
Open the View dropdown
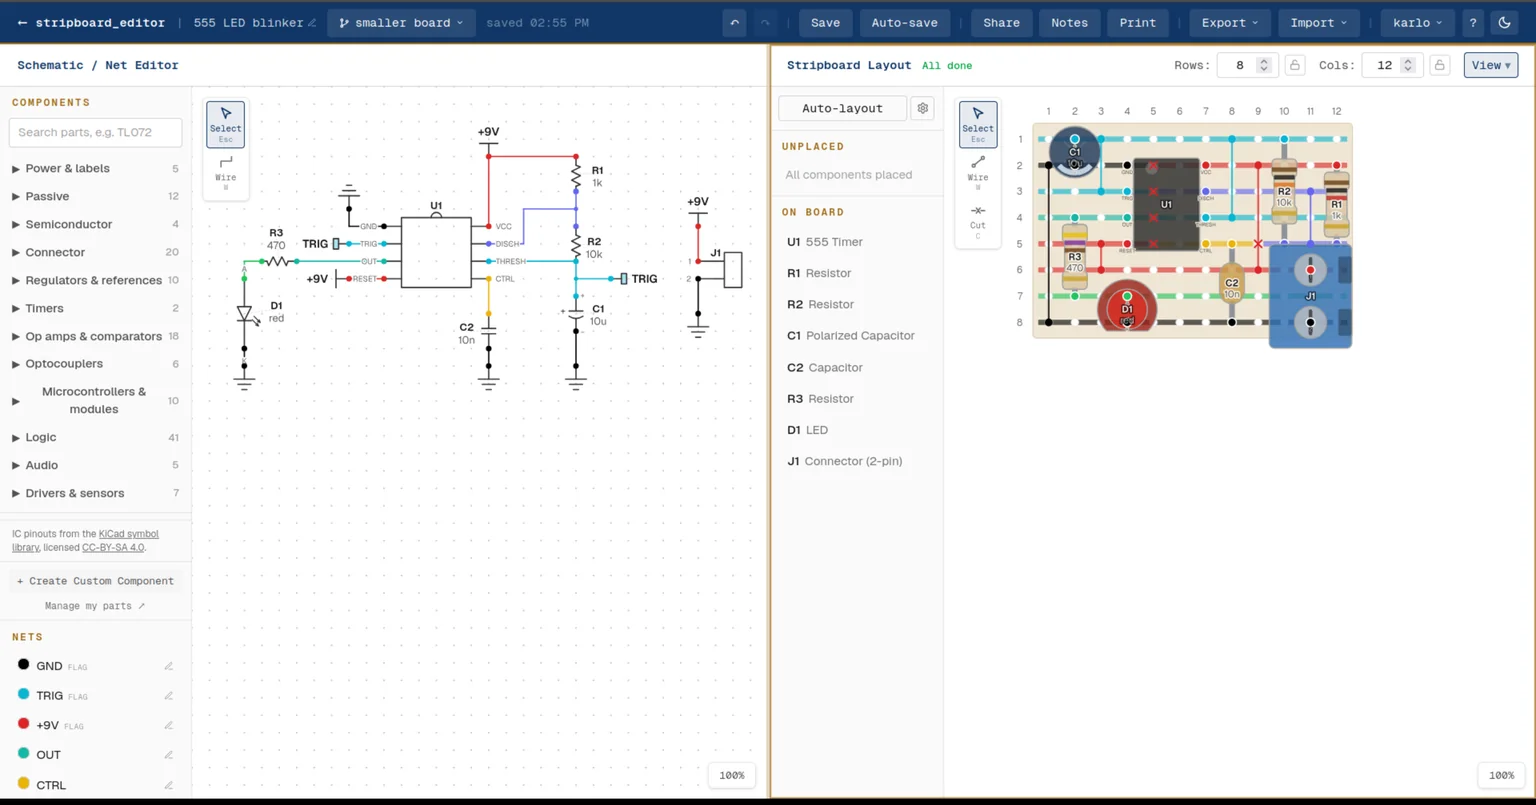(1491, 65)
